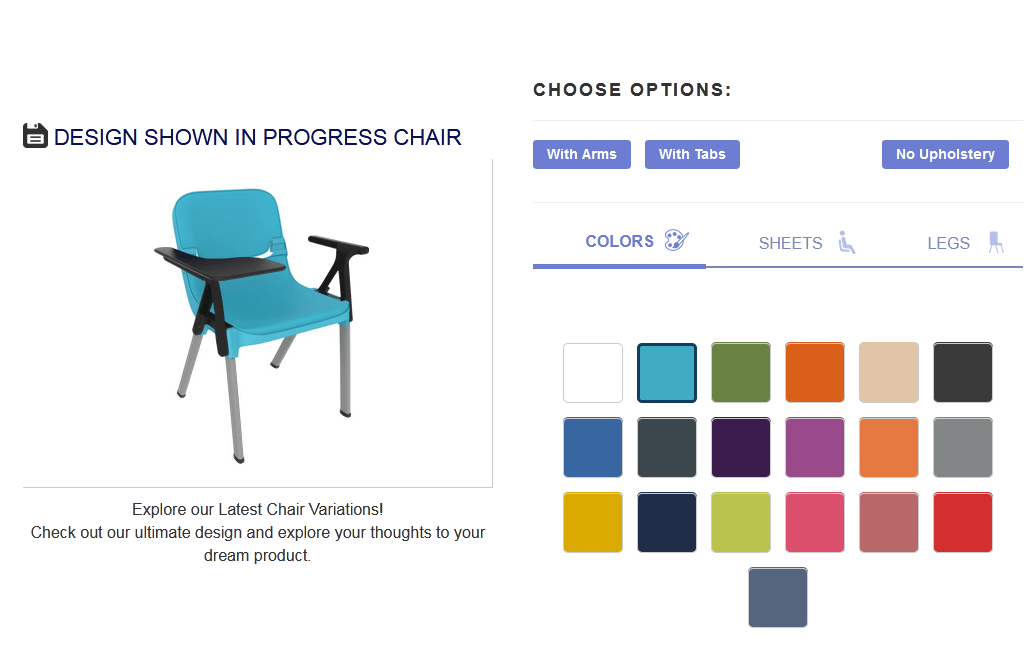
Task: Click the turquoise chair preview image
Action: pos(258,320)
